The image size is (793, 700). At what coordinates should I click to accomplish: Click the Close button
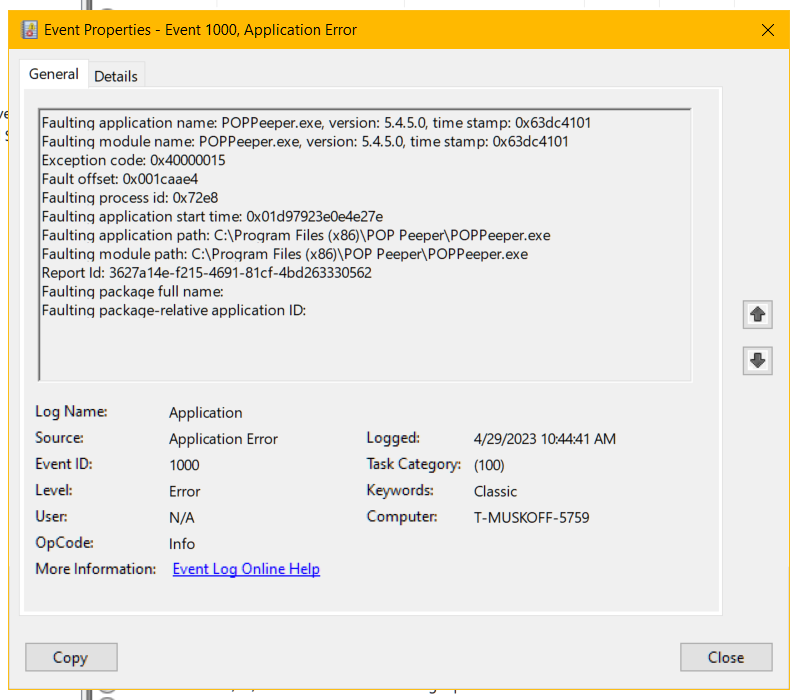click(726, 657)
